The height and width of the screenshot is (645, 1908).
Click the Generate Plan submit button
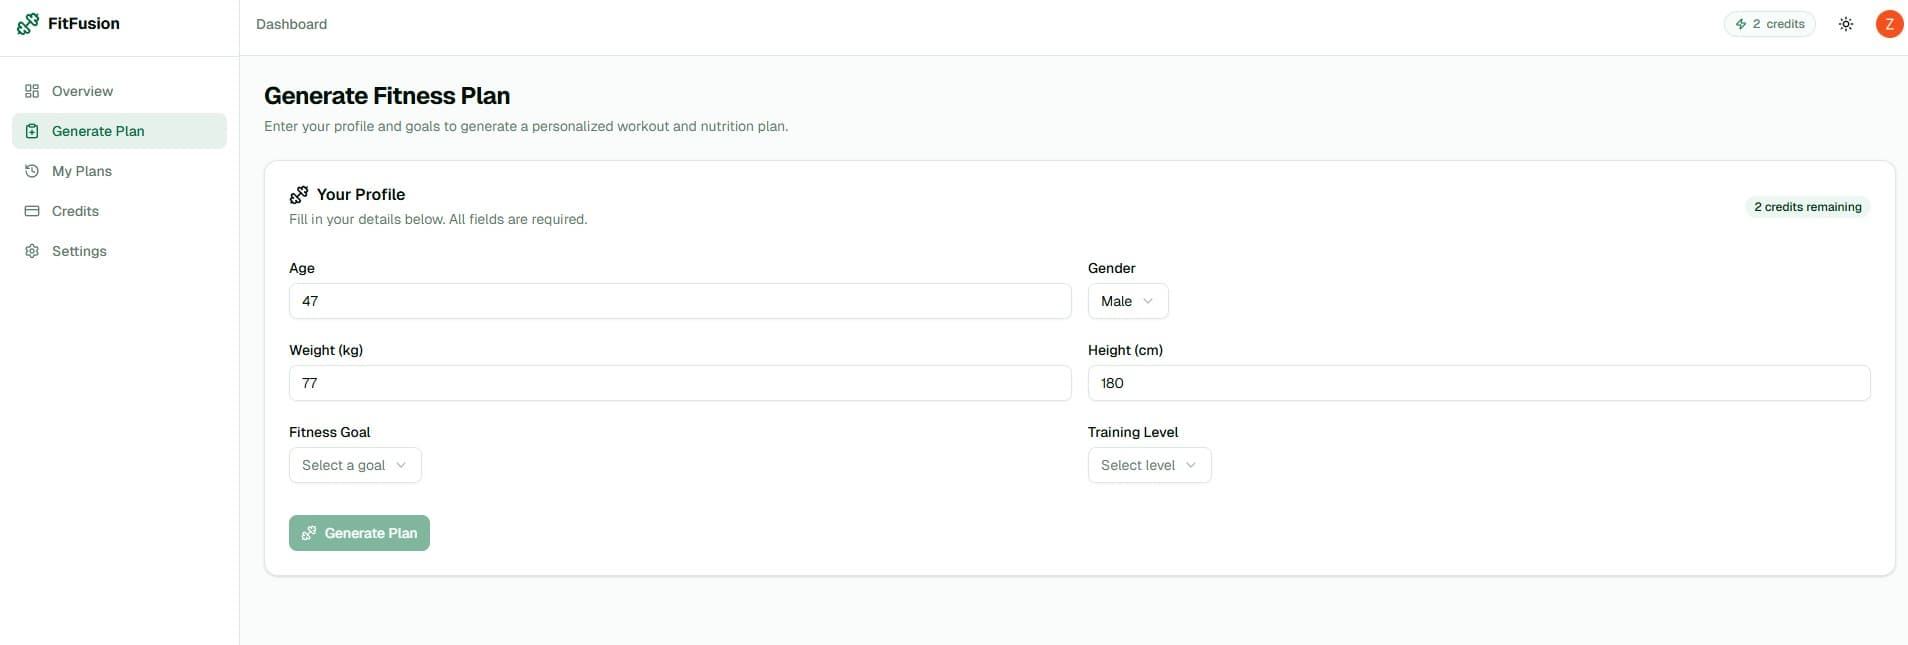[x=359, y=533]
